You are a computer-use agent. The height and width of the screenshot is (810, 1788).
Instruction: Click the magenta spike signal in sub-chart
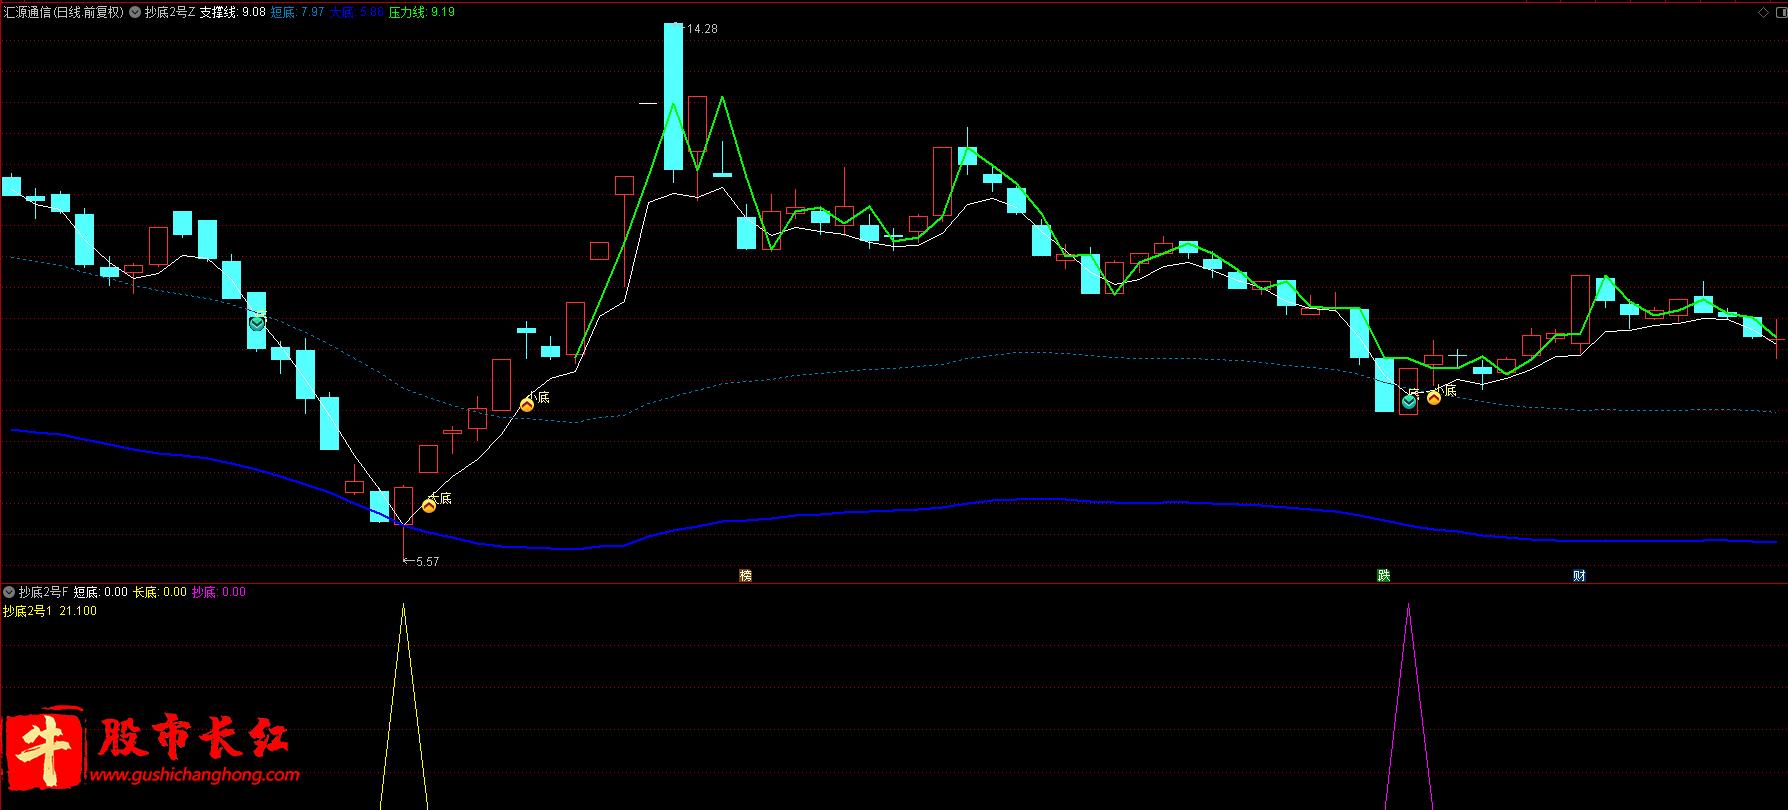tap(1409, 707)
